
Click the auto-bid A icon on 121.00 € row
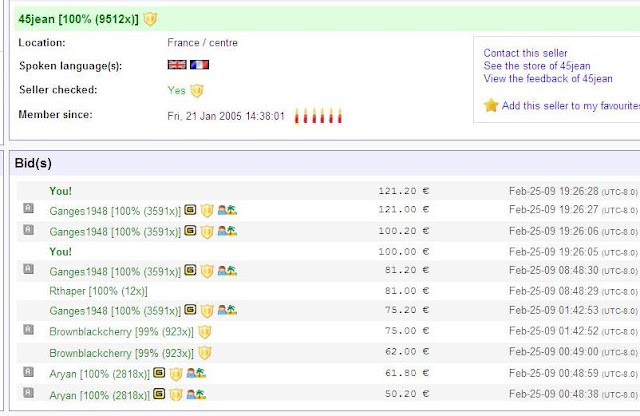coord(28,208)
